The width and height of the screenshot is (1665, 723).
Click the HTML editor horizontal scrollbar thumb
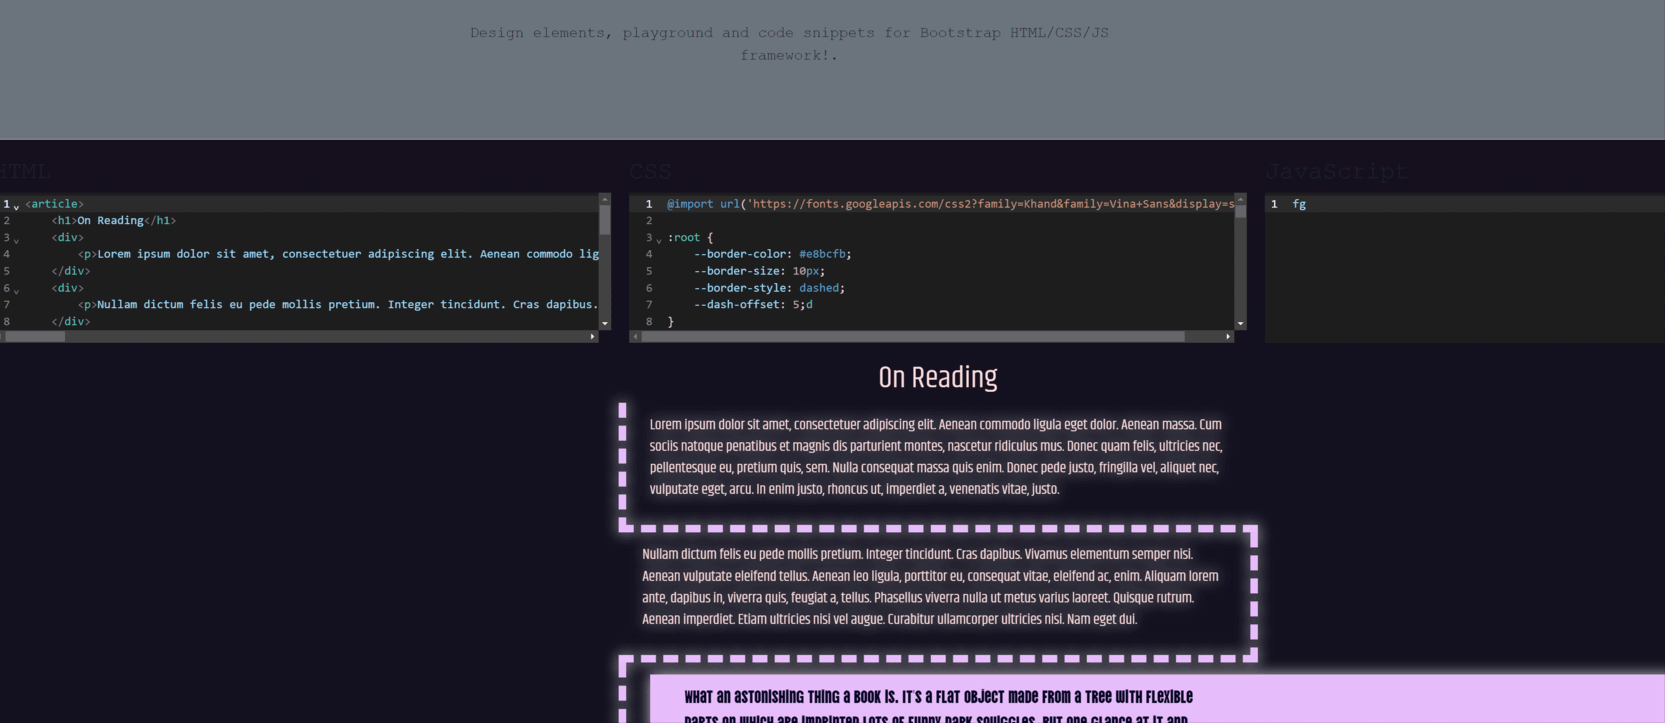tap(35, 337)
